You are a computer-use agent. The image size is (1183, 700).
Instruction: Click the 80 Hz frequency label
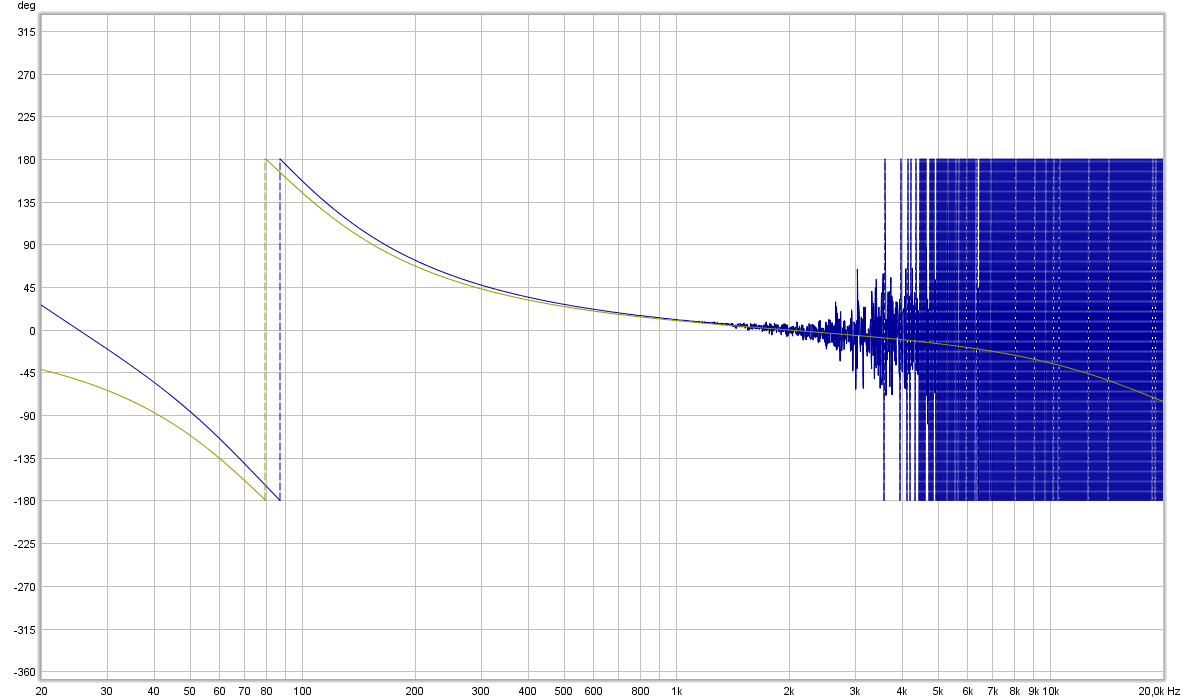pos(266,691)
